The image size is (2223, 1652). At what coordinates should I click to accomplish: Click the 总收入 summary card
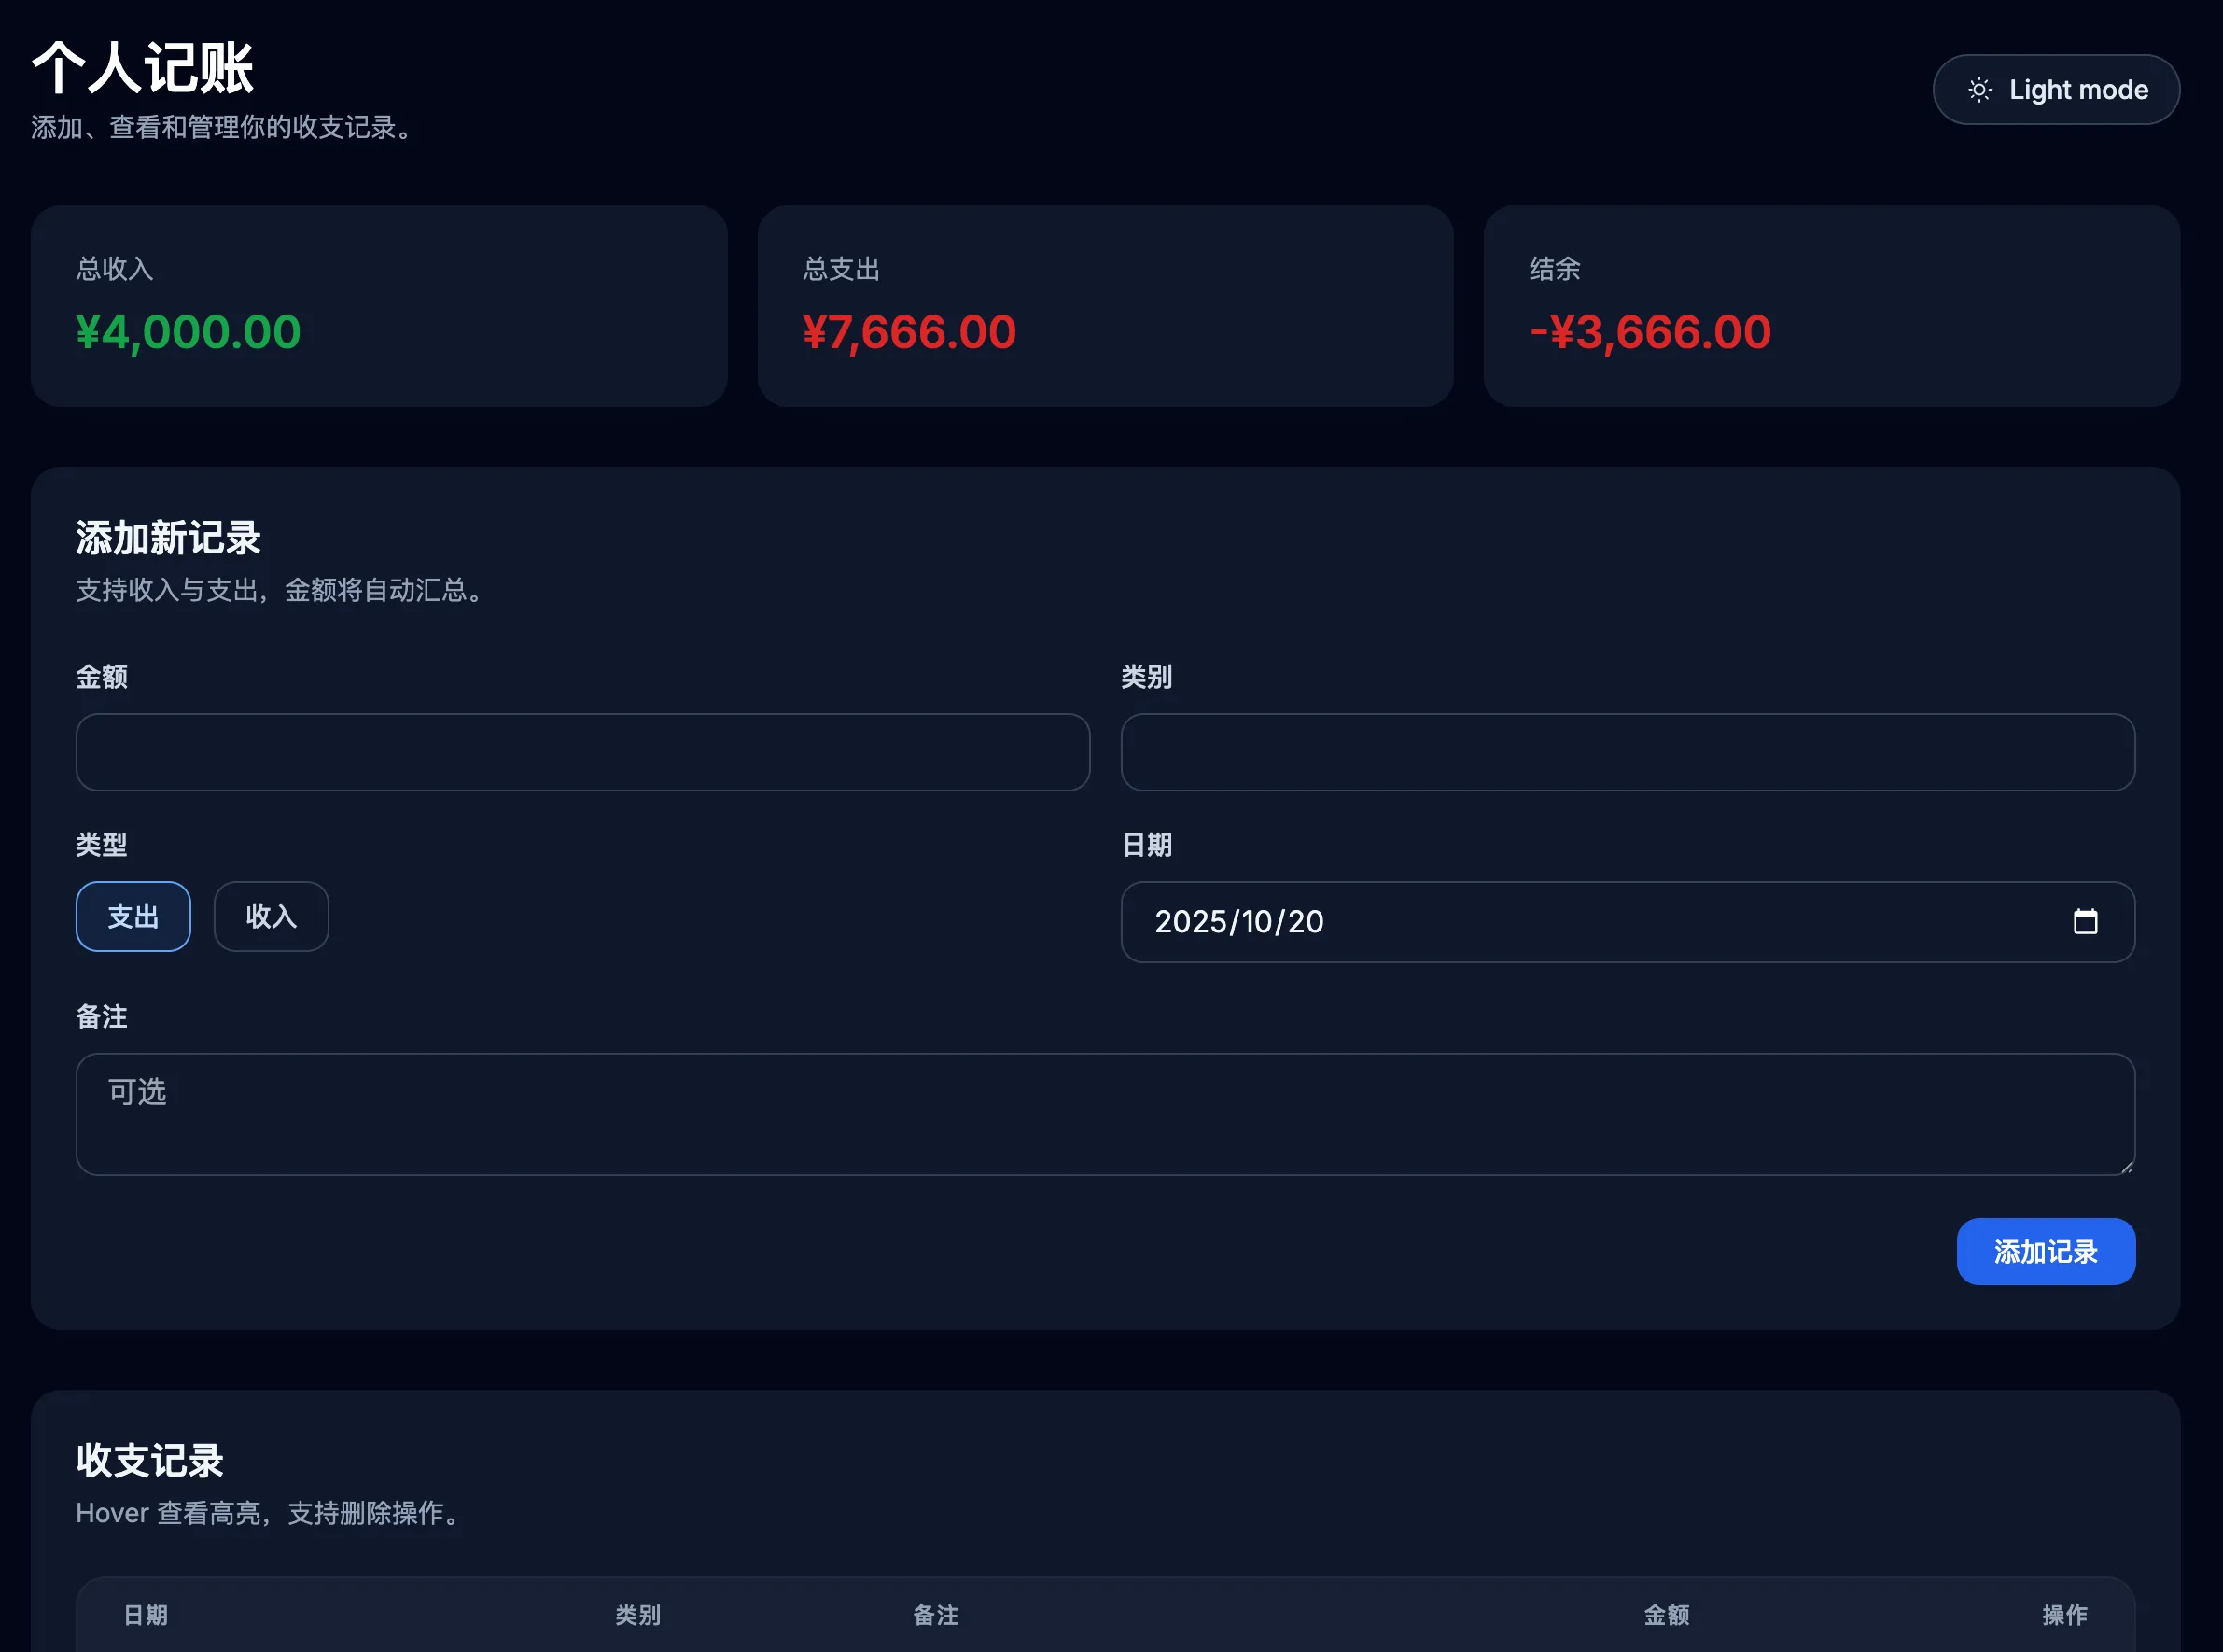coord(379,306)
